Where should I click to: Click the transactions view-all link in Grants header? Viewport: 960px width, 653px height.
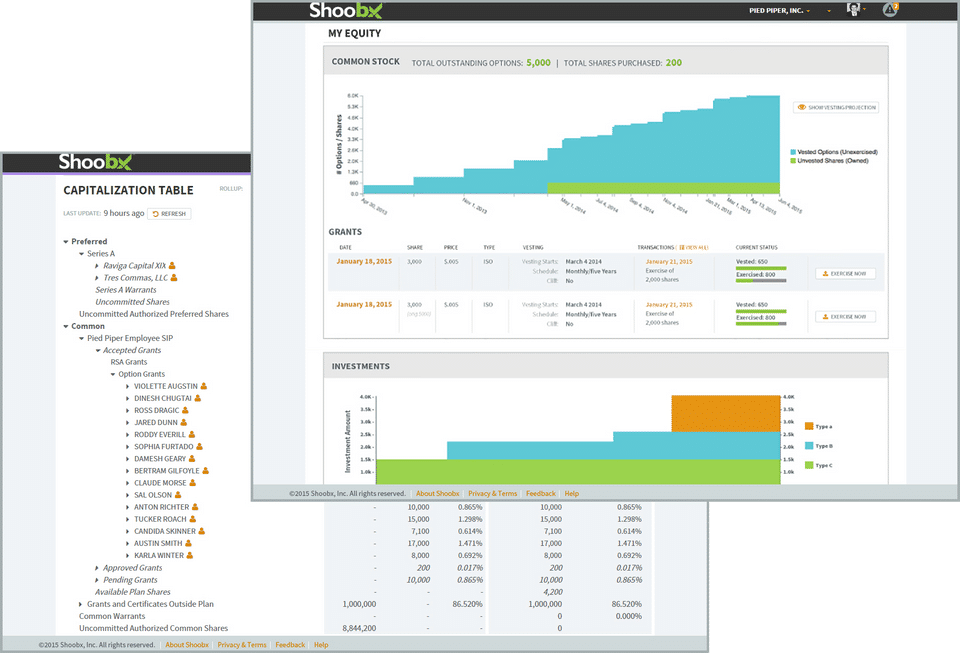coord(694,247)
